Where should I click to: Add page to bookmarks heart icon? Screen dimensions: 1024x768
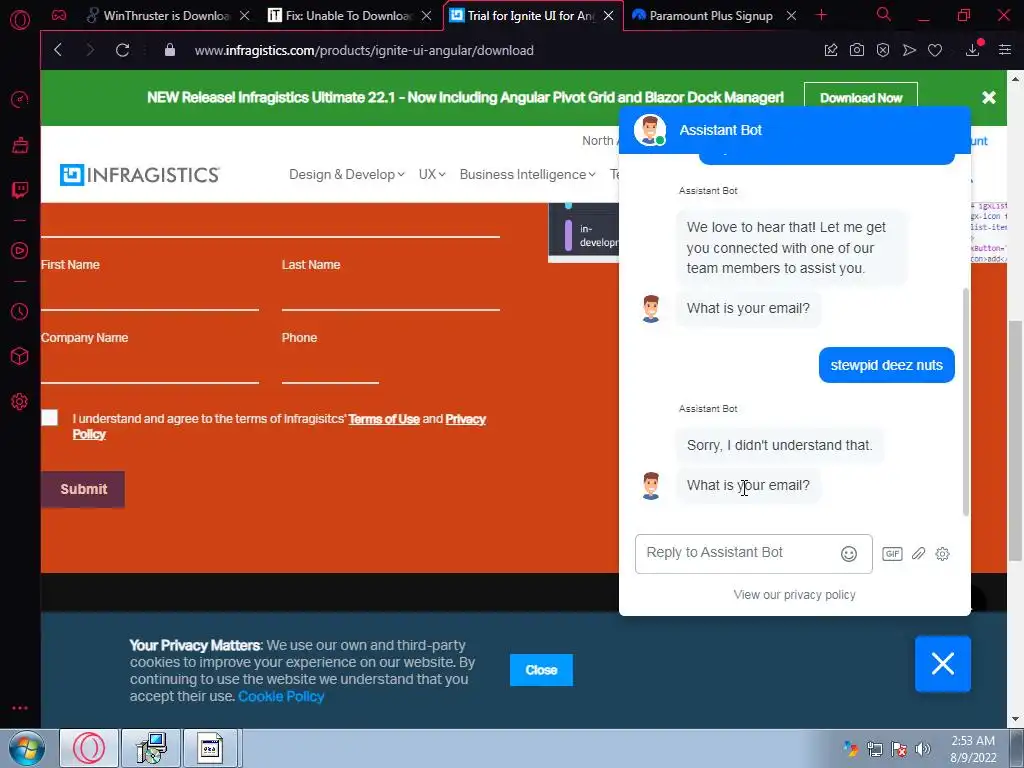click(x=935, y=50)
